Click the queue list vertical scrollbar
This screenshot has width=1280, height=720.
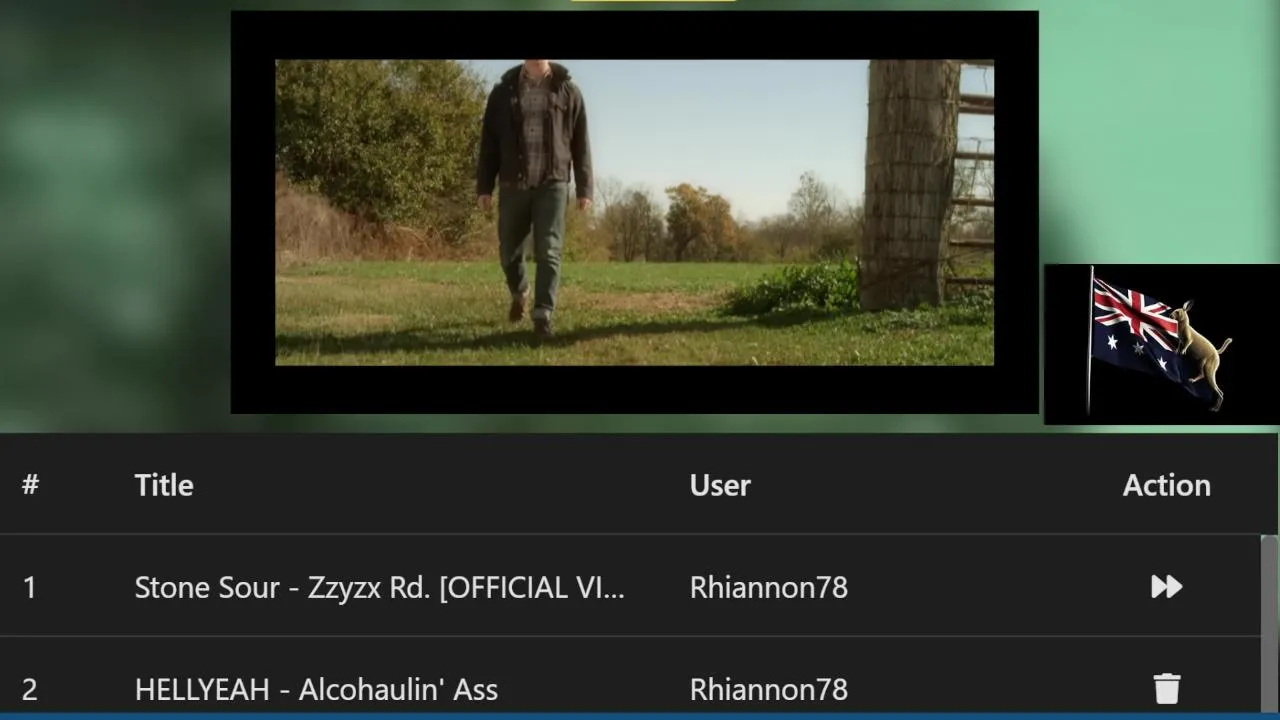(x=1269, y=624)
